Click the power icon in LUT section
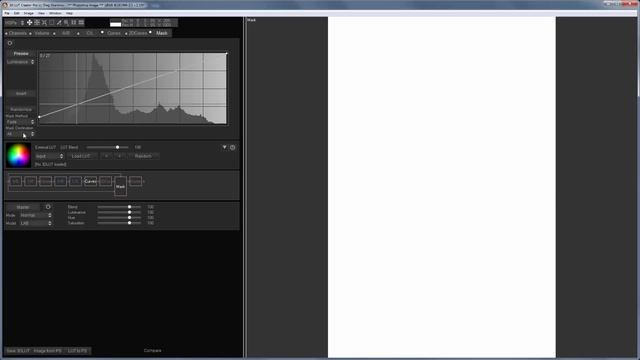 pos(233,147)
